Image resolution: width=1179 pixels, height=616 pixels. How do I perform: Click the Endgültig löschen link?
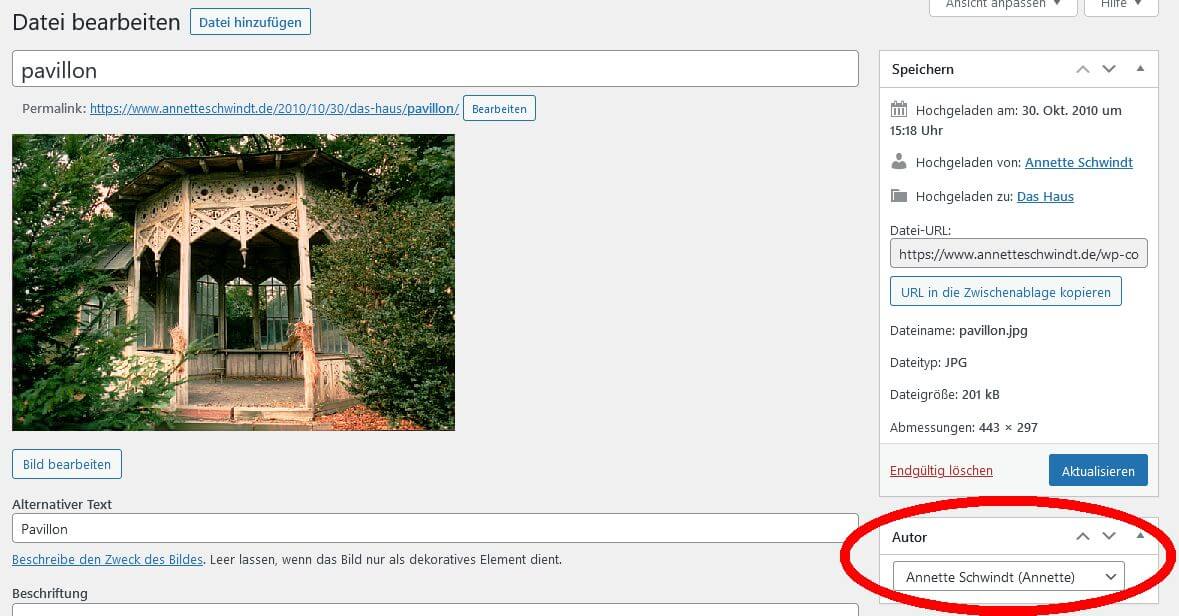(941, 470)
